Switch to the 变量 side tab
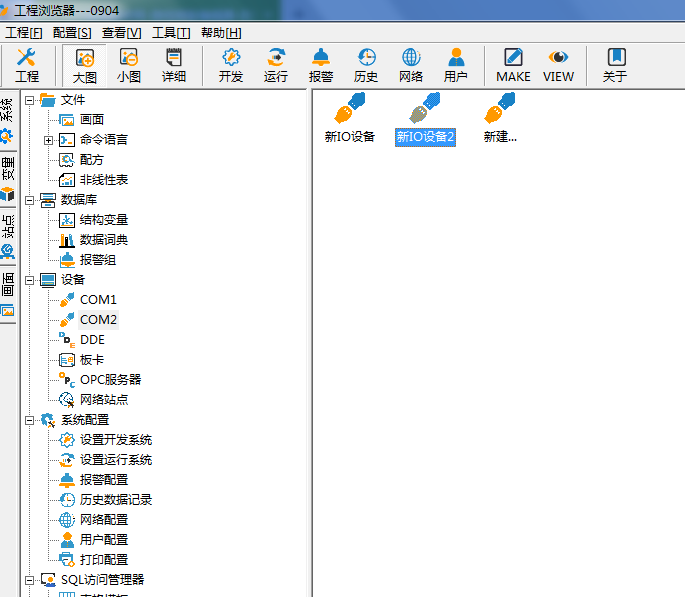 [7, 179]
